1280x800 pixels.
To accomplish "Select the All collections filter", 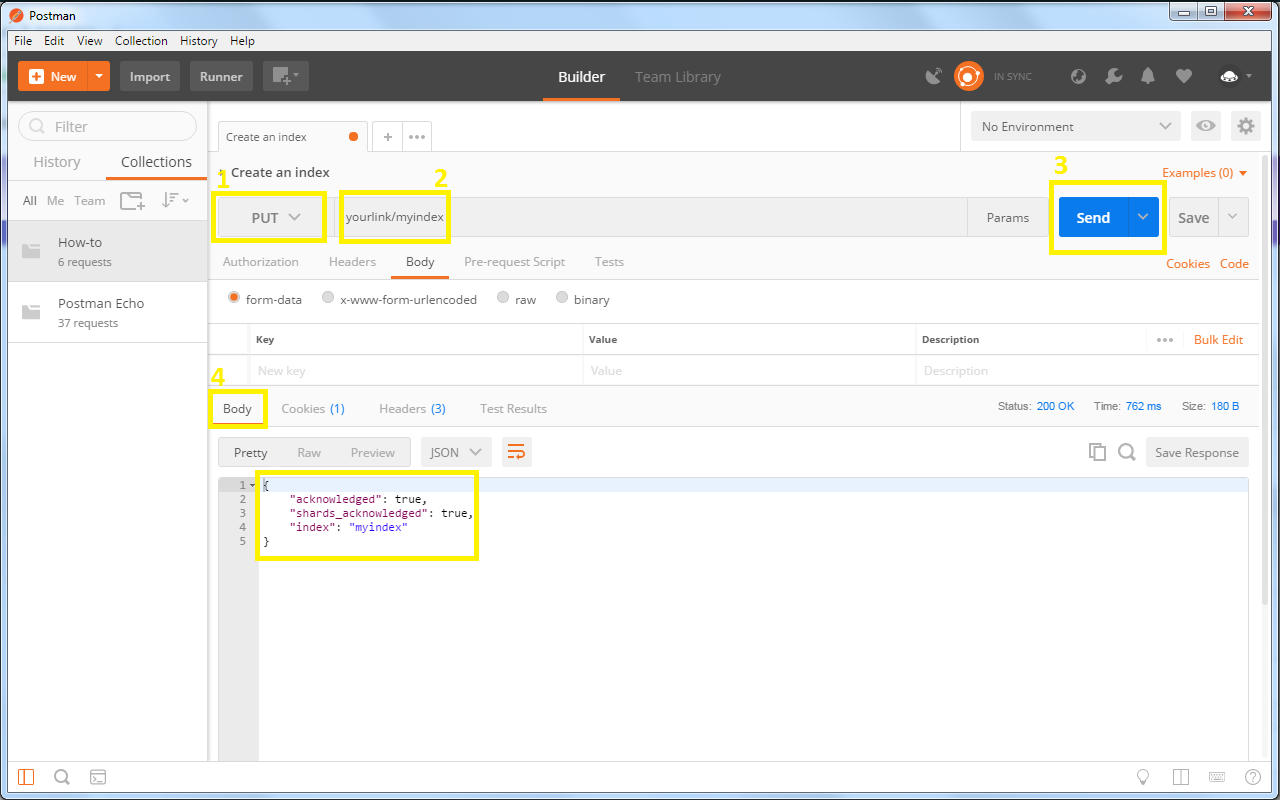I will pyautogui.click(x=30, y=201).
